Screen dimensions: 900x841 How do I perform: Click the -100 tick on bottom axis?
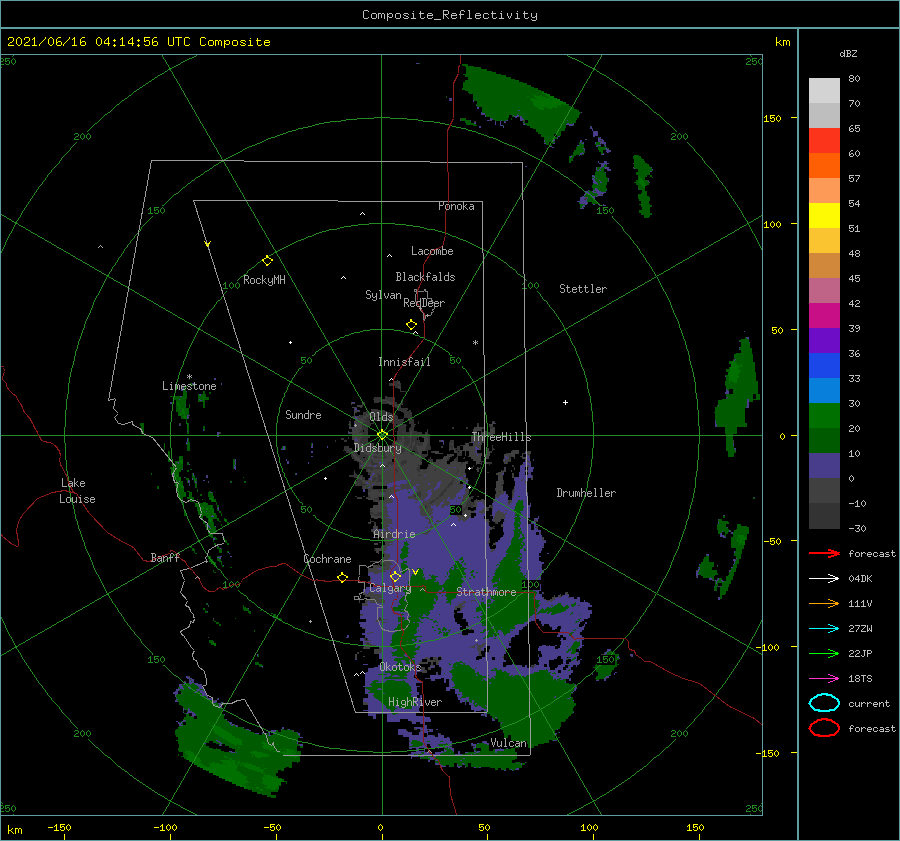pyautogui.click(x=165, y=827)
